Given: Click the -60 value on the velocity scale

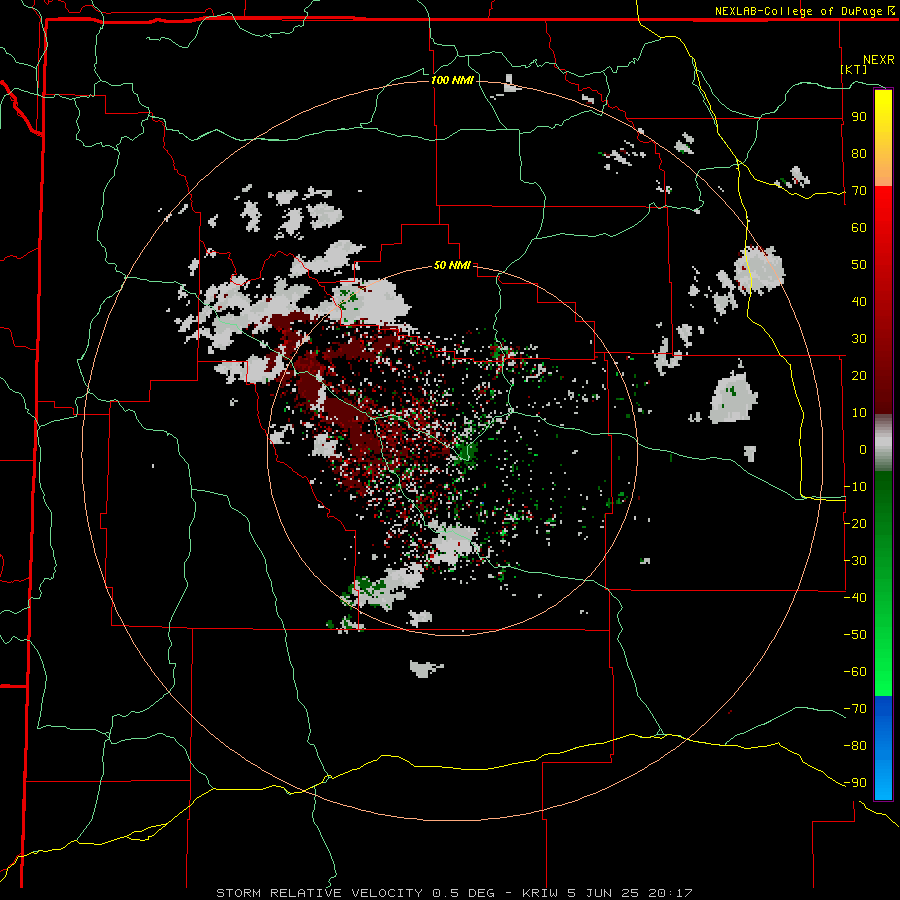Looking at the screenshot, I should coord(855,672).
